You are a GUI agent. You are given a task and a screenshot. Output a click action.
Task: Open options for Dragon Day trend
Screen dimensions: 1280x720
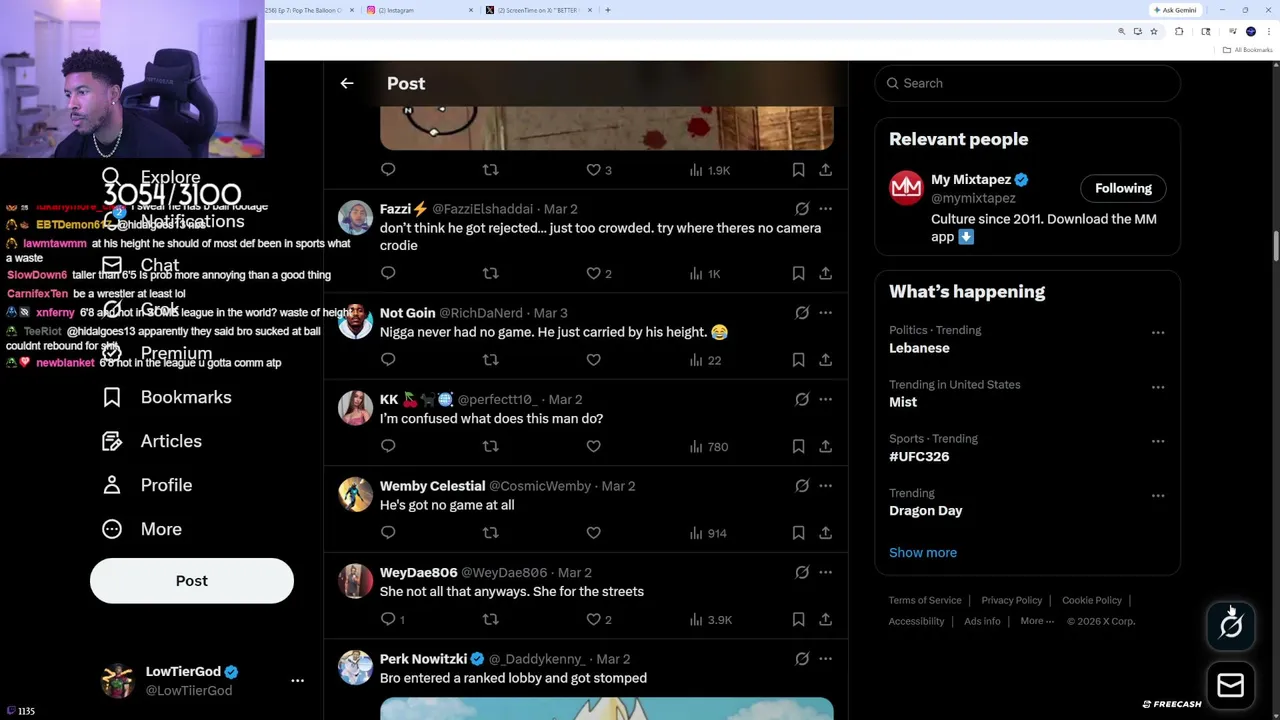tap(1158, 496)
